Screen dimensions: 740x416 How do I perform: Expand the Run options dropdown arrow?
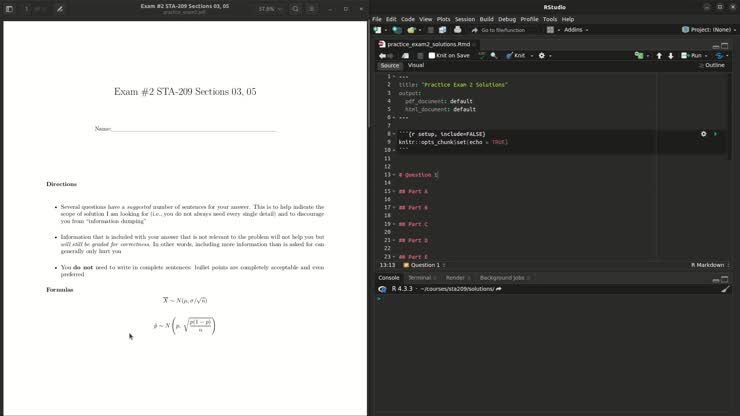coord(706,56)
